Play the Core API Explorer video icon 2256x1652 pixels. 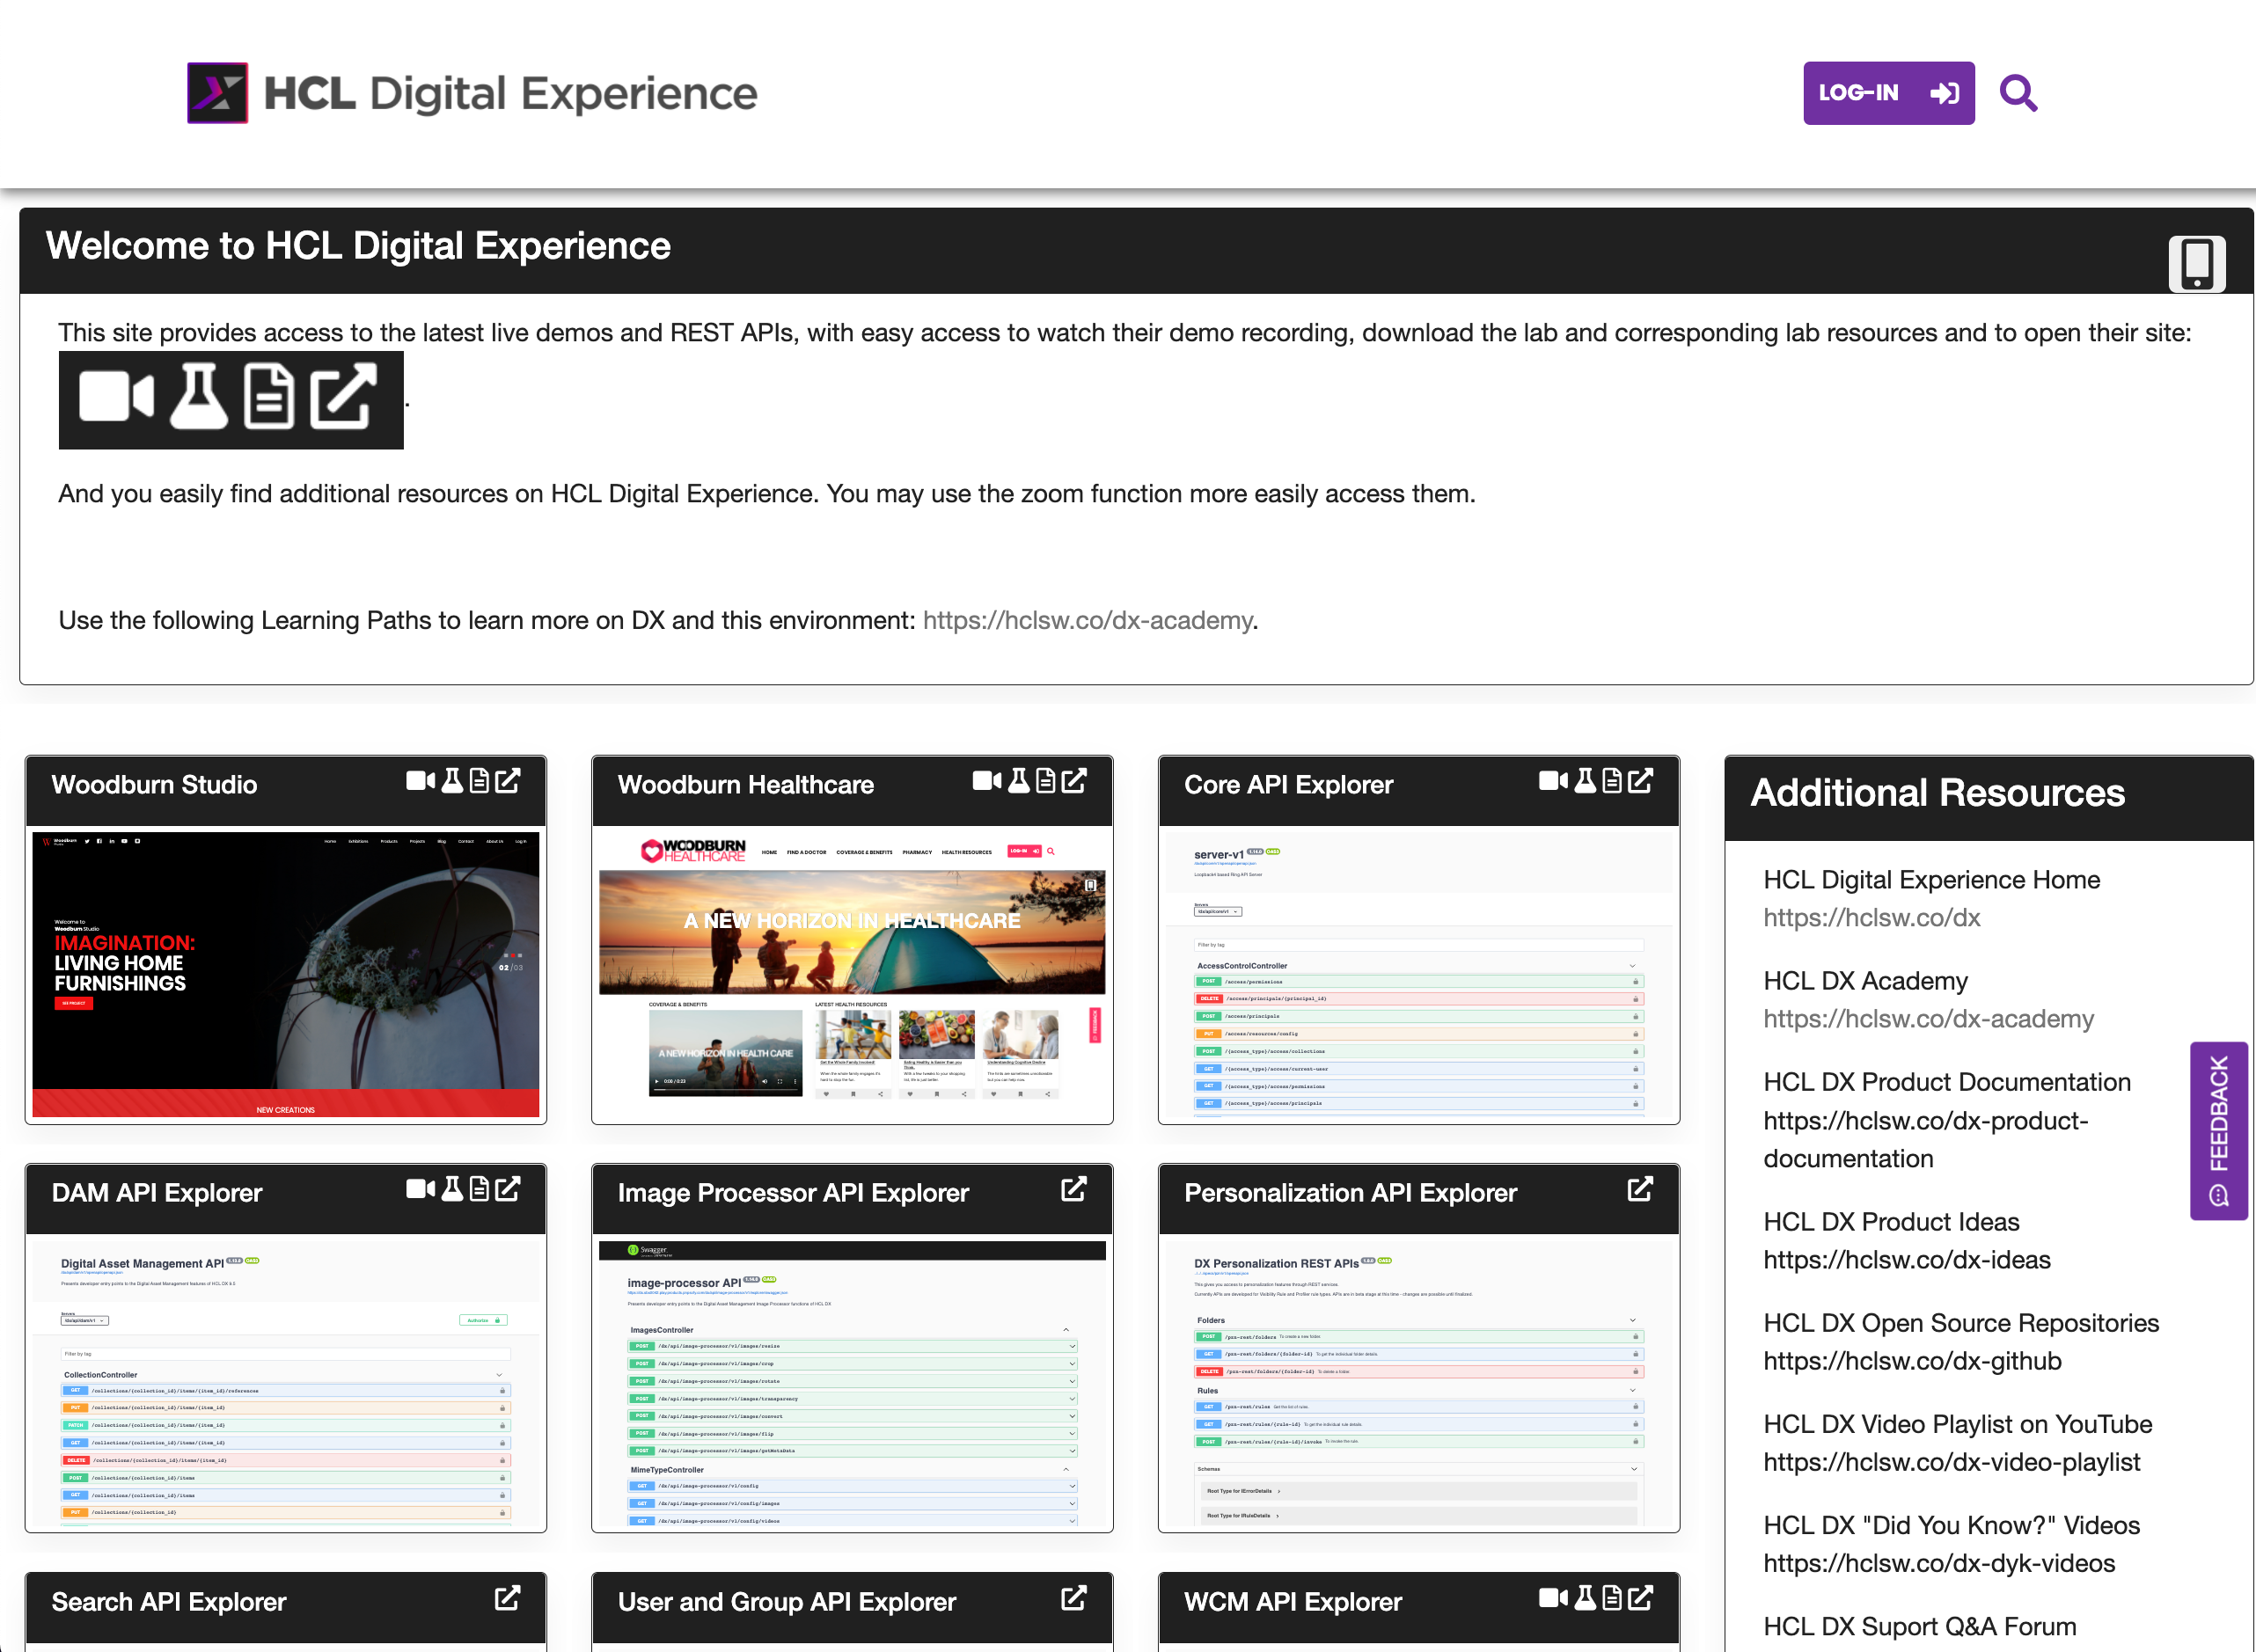[1553, 781]
